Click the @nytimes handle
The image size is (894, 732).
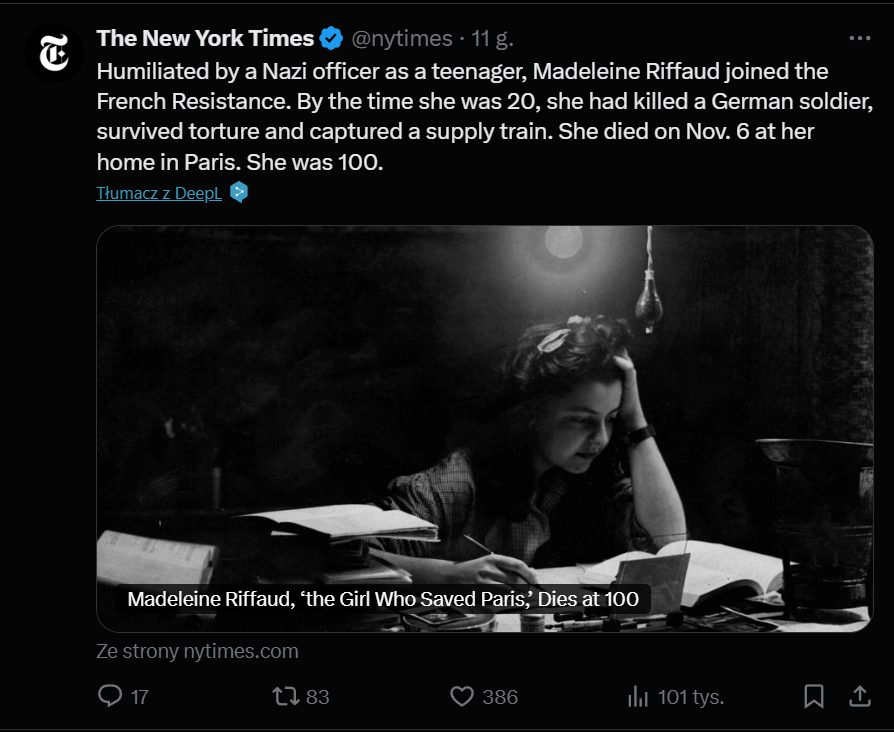click(399, 39)
